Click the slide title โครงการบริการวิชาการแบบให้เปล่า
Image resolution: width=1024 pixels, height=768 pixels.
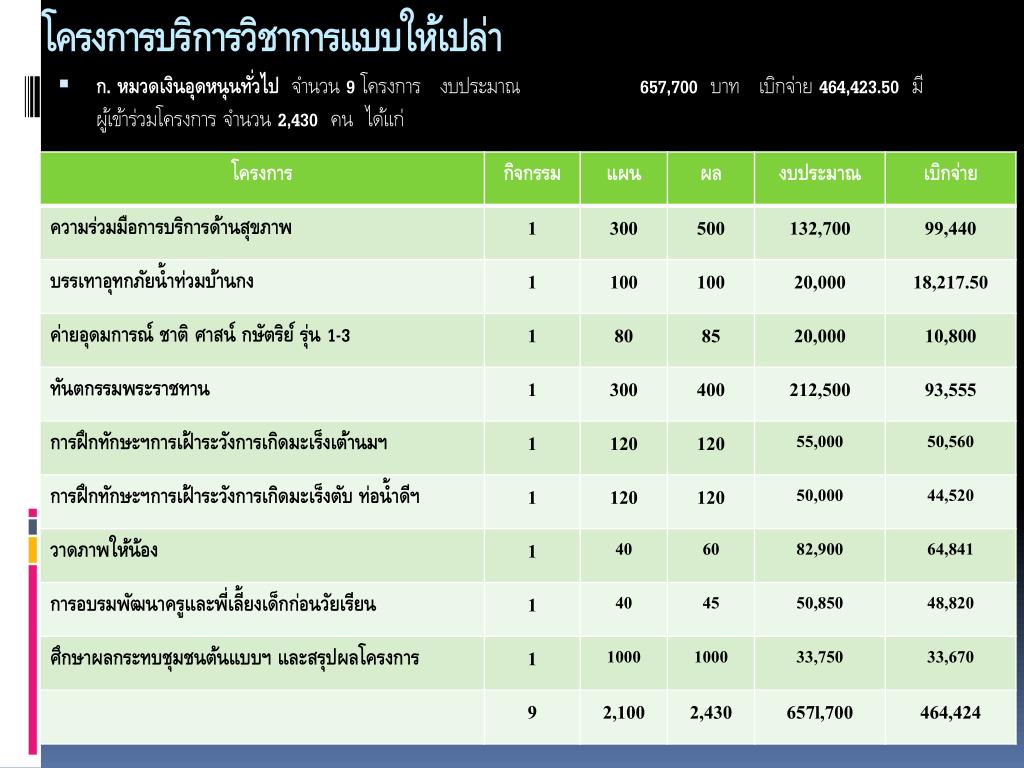(x=272, y=33)
